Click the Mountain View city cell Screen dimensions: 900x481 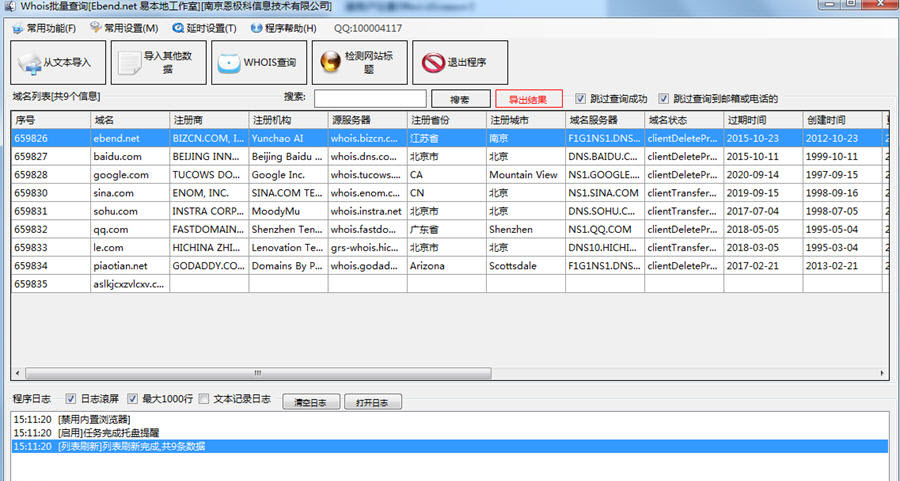526,175
